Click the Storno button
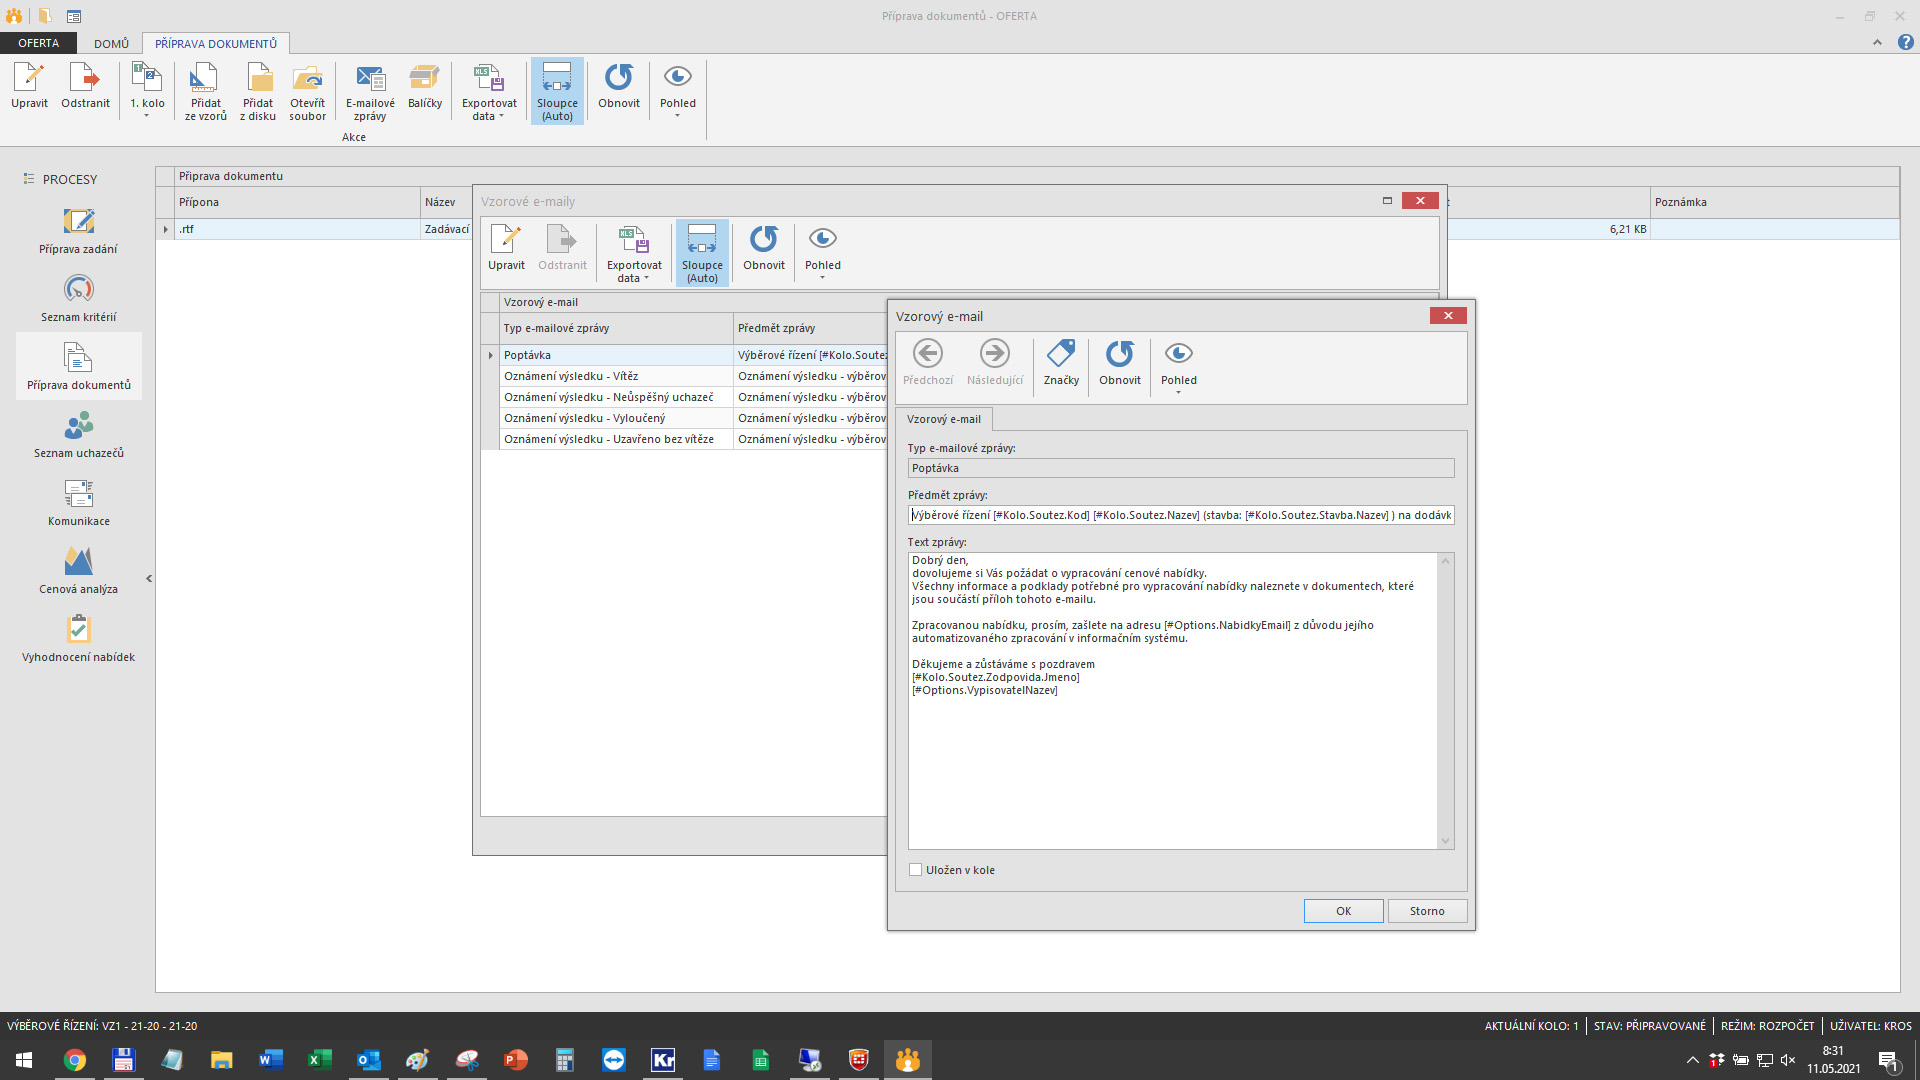Image resolution: width=1920 pixels, height=1080 pixels. point(1427,911)
